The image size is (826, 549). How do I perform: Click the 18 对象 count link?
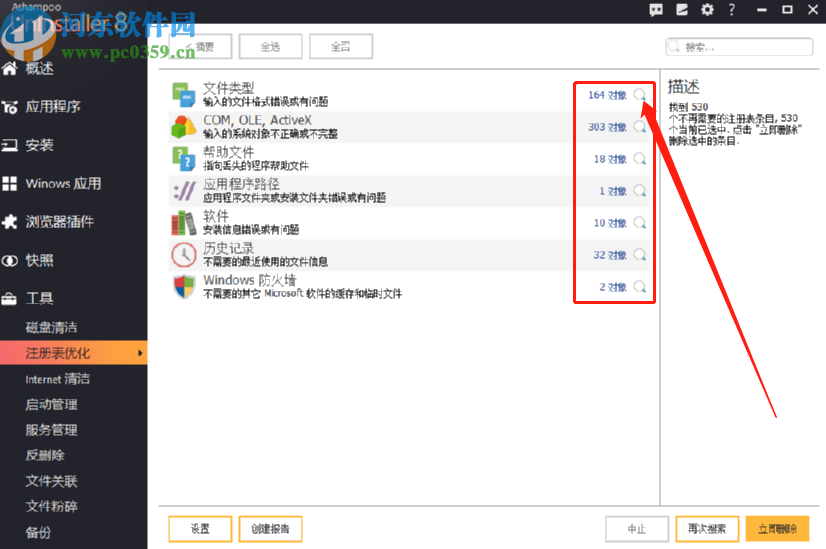[610, 159]
